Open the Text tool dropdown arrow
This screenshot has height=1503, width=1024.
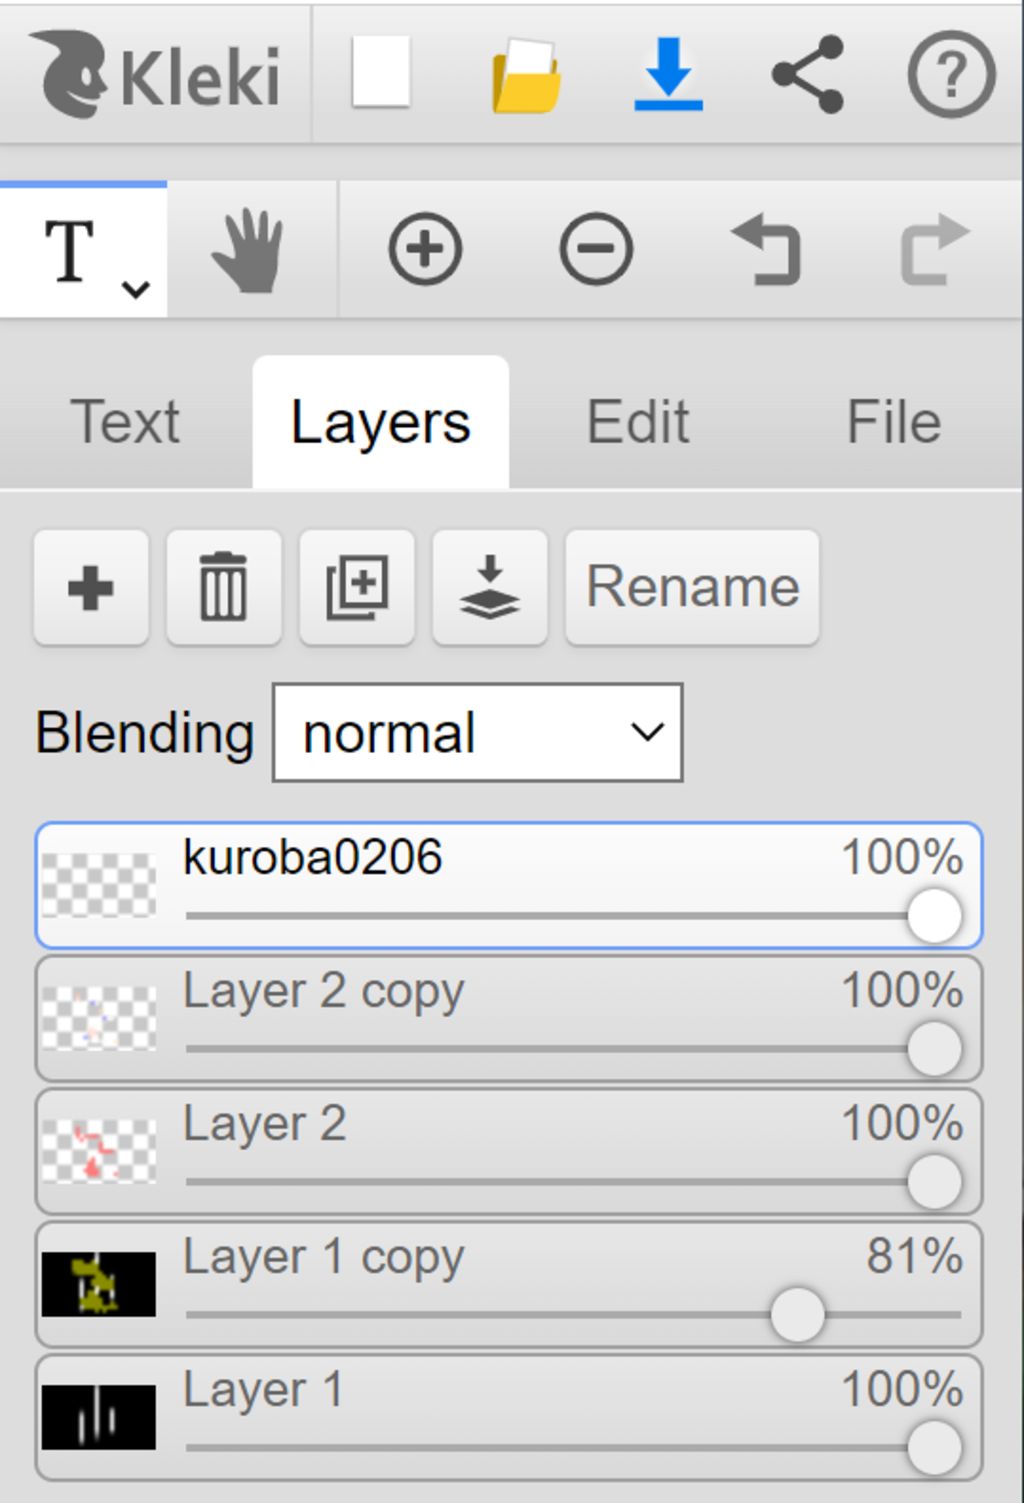click(x=136, y=290)
